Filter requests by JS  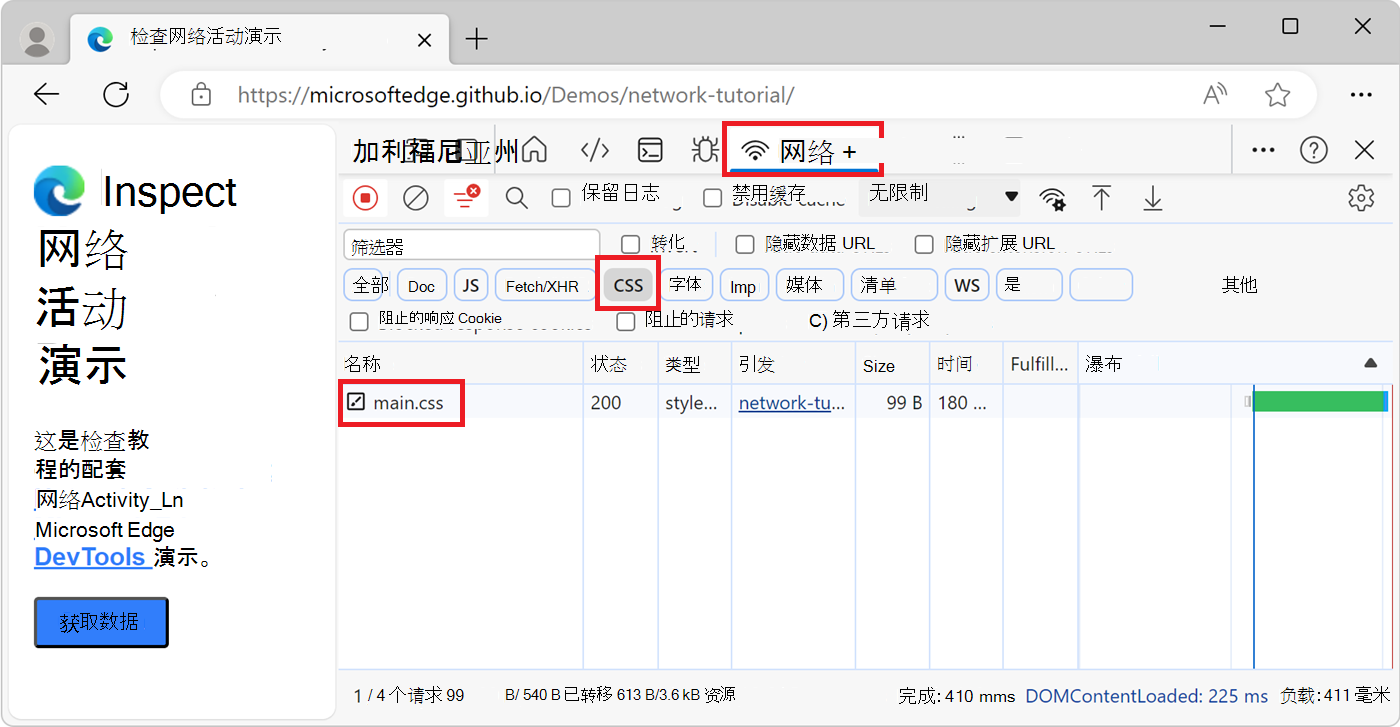click(x=471, y=285)
